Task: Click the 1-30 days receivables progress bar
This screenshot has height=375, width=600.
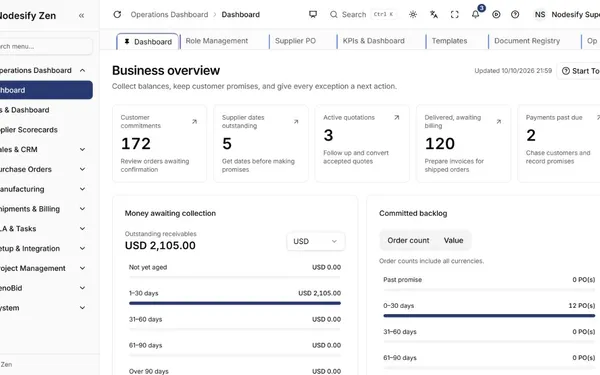Action: 235,303
